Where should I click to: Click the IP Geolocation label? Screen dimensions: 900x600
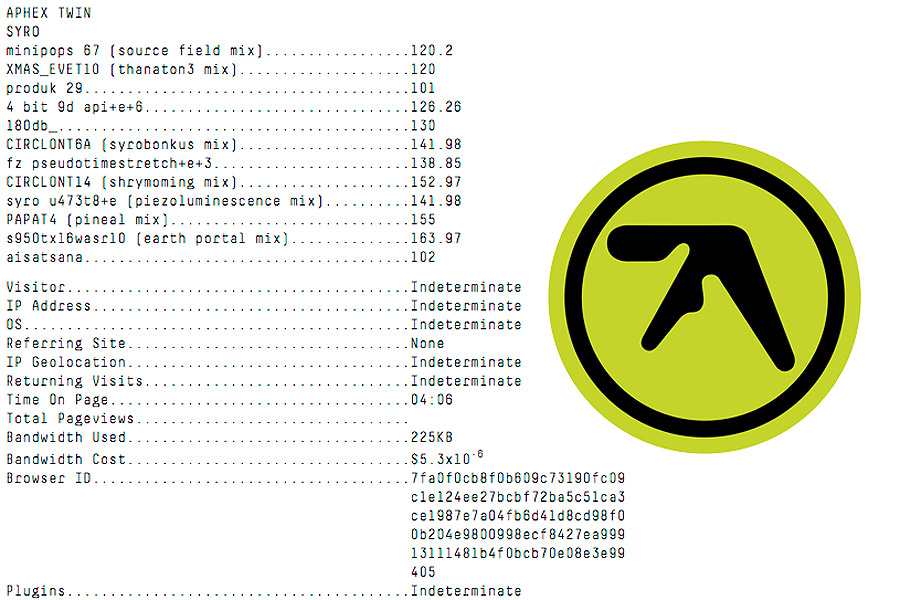point(66,362)
